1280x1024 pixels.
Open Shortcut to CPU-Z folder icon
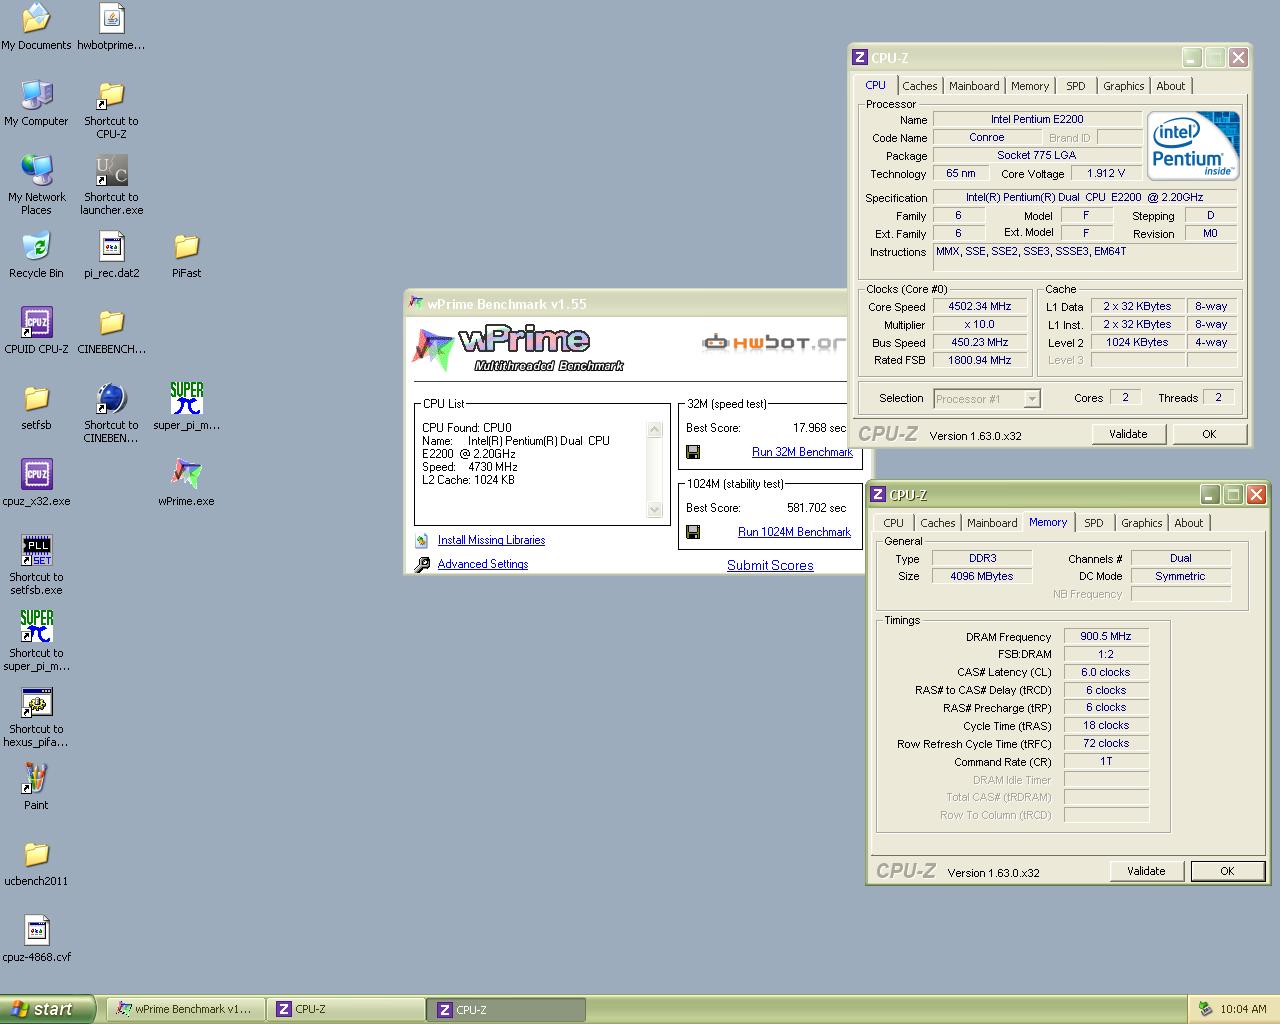111,110
